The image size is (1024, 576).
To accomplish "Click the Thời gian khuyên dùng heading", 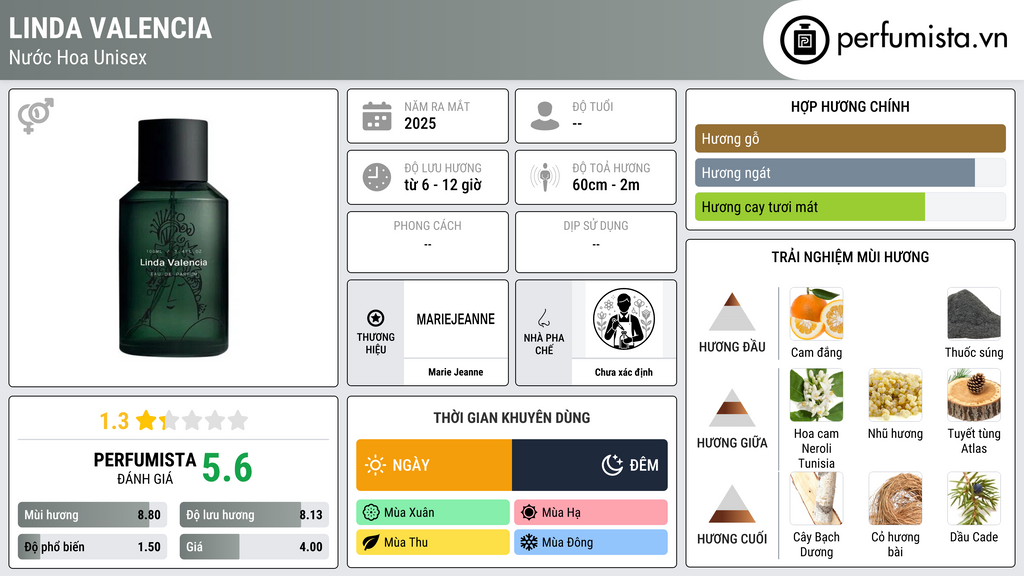I will tap(512, 418).
